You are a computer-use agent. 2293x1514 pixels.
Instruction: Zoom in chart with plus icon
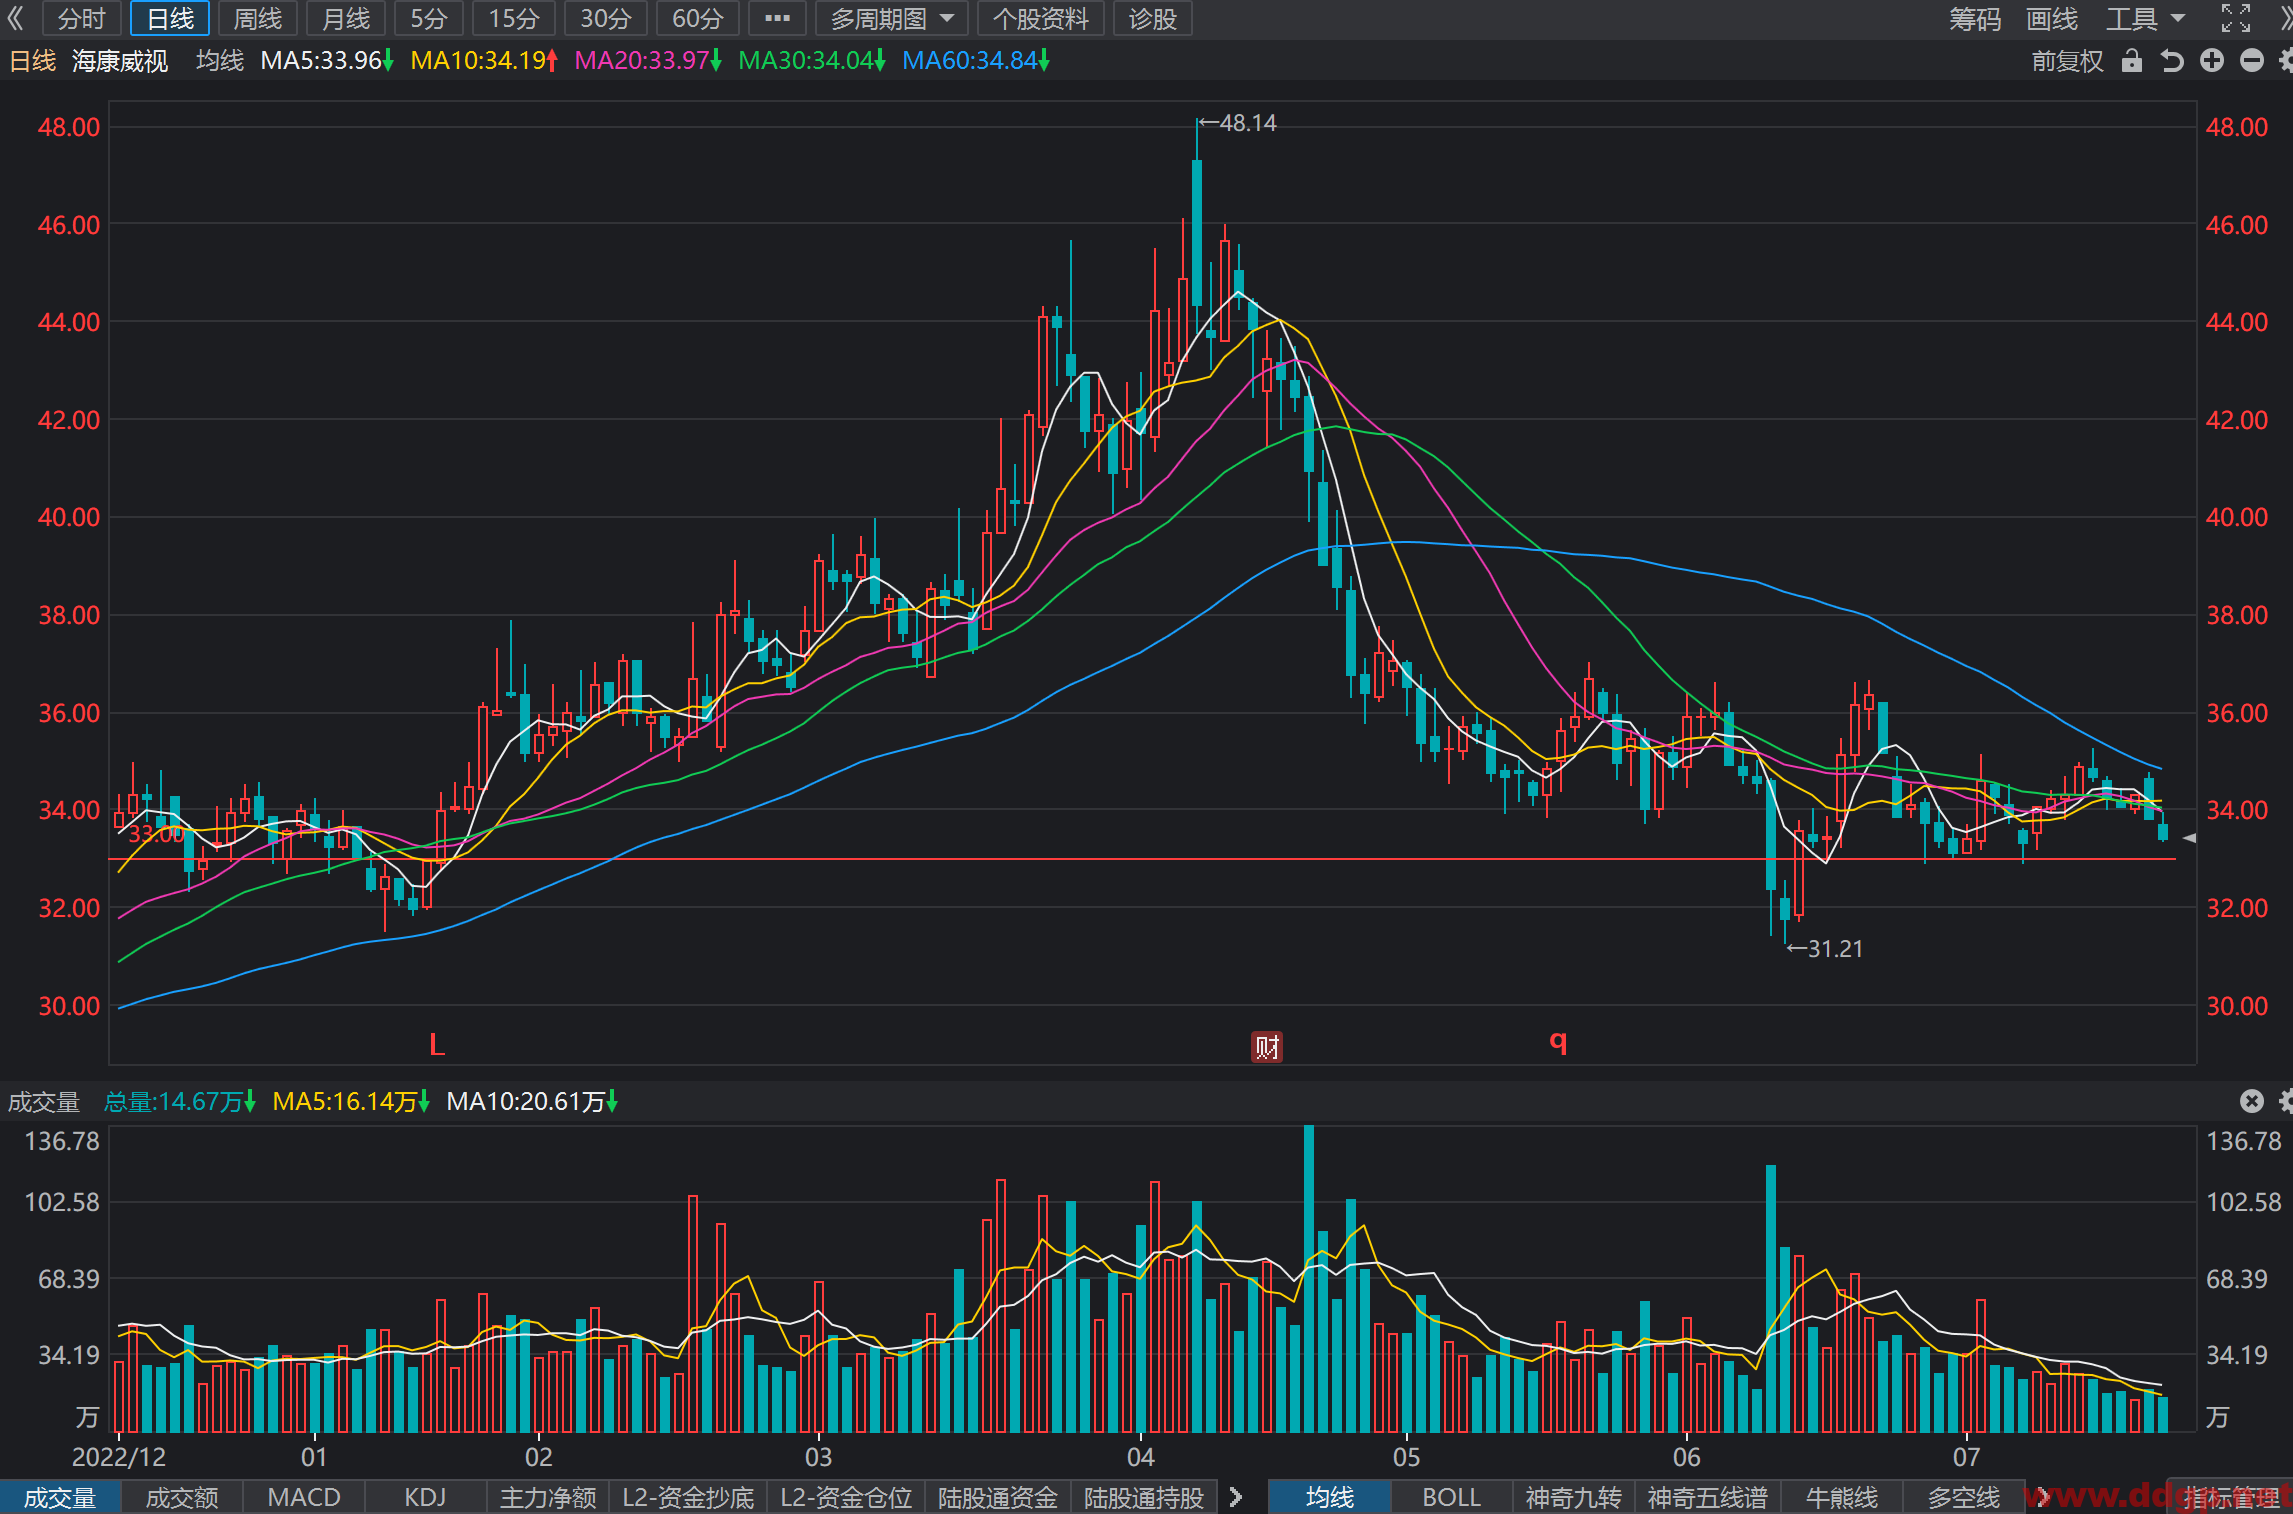2212,61
